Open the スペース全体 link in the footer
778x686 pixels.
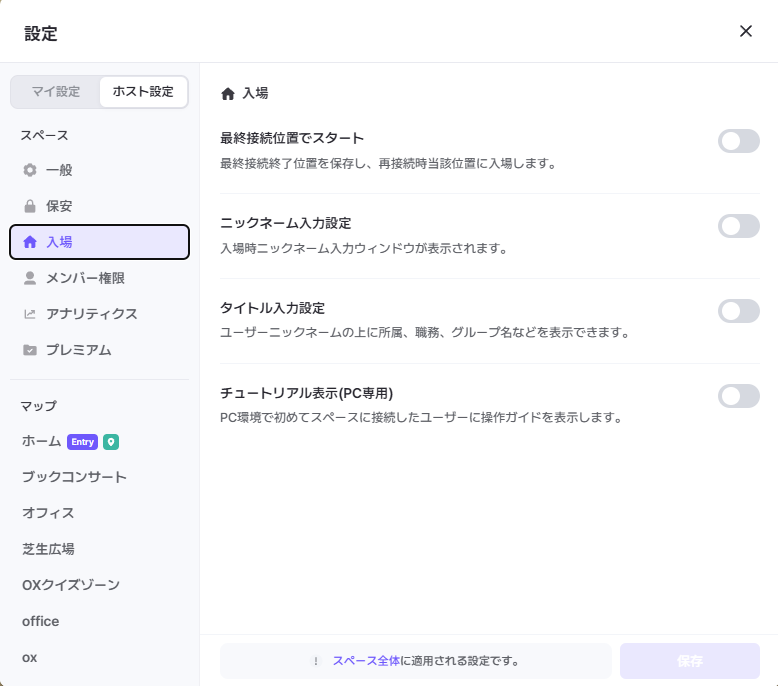coord(366,661)
